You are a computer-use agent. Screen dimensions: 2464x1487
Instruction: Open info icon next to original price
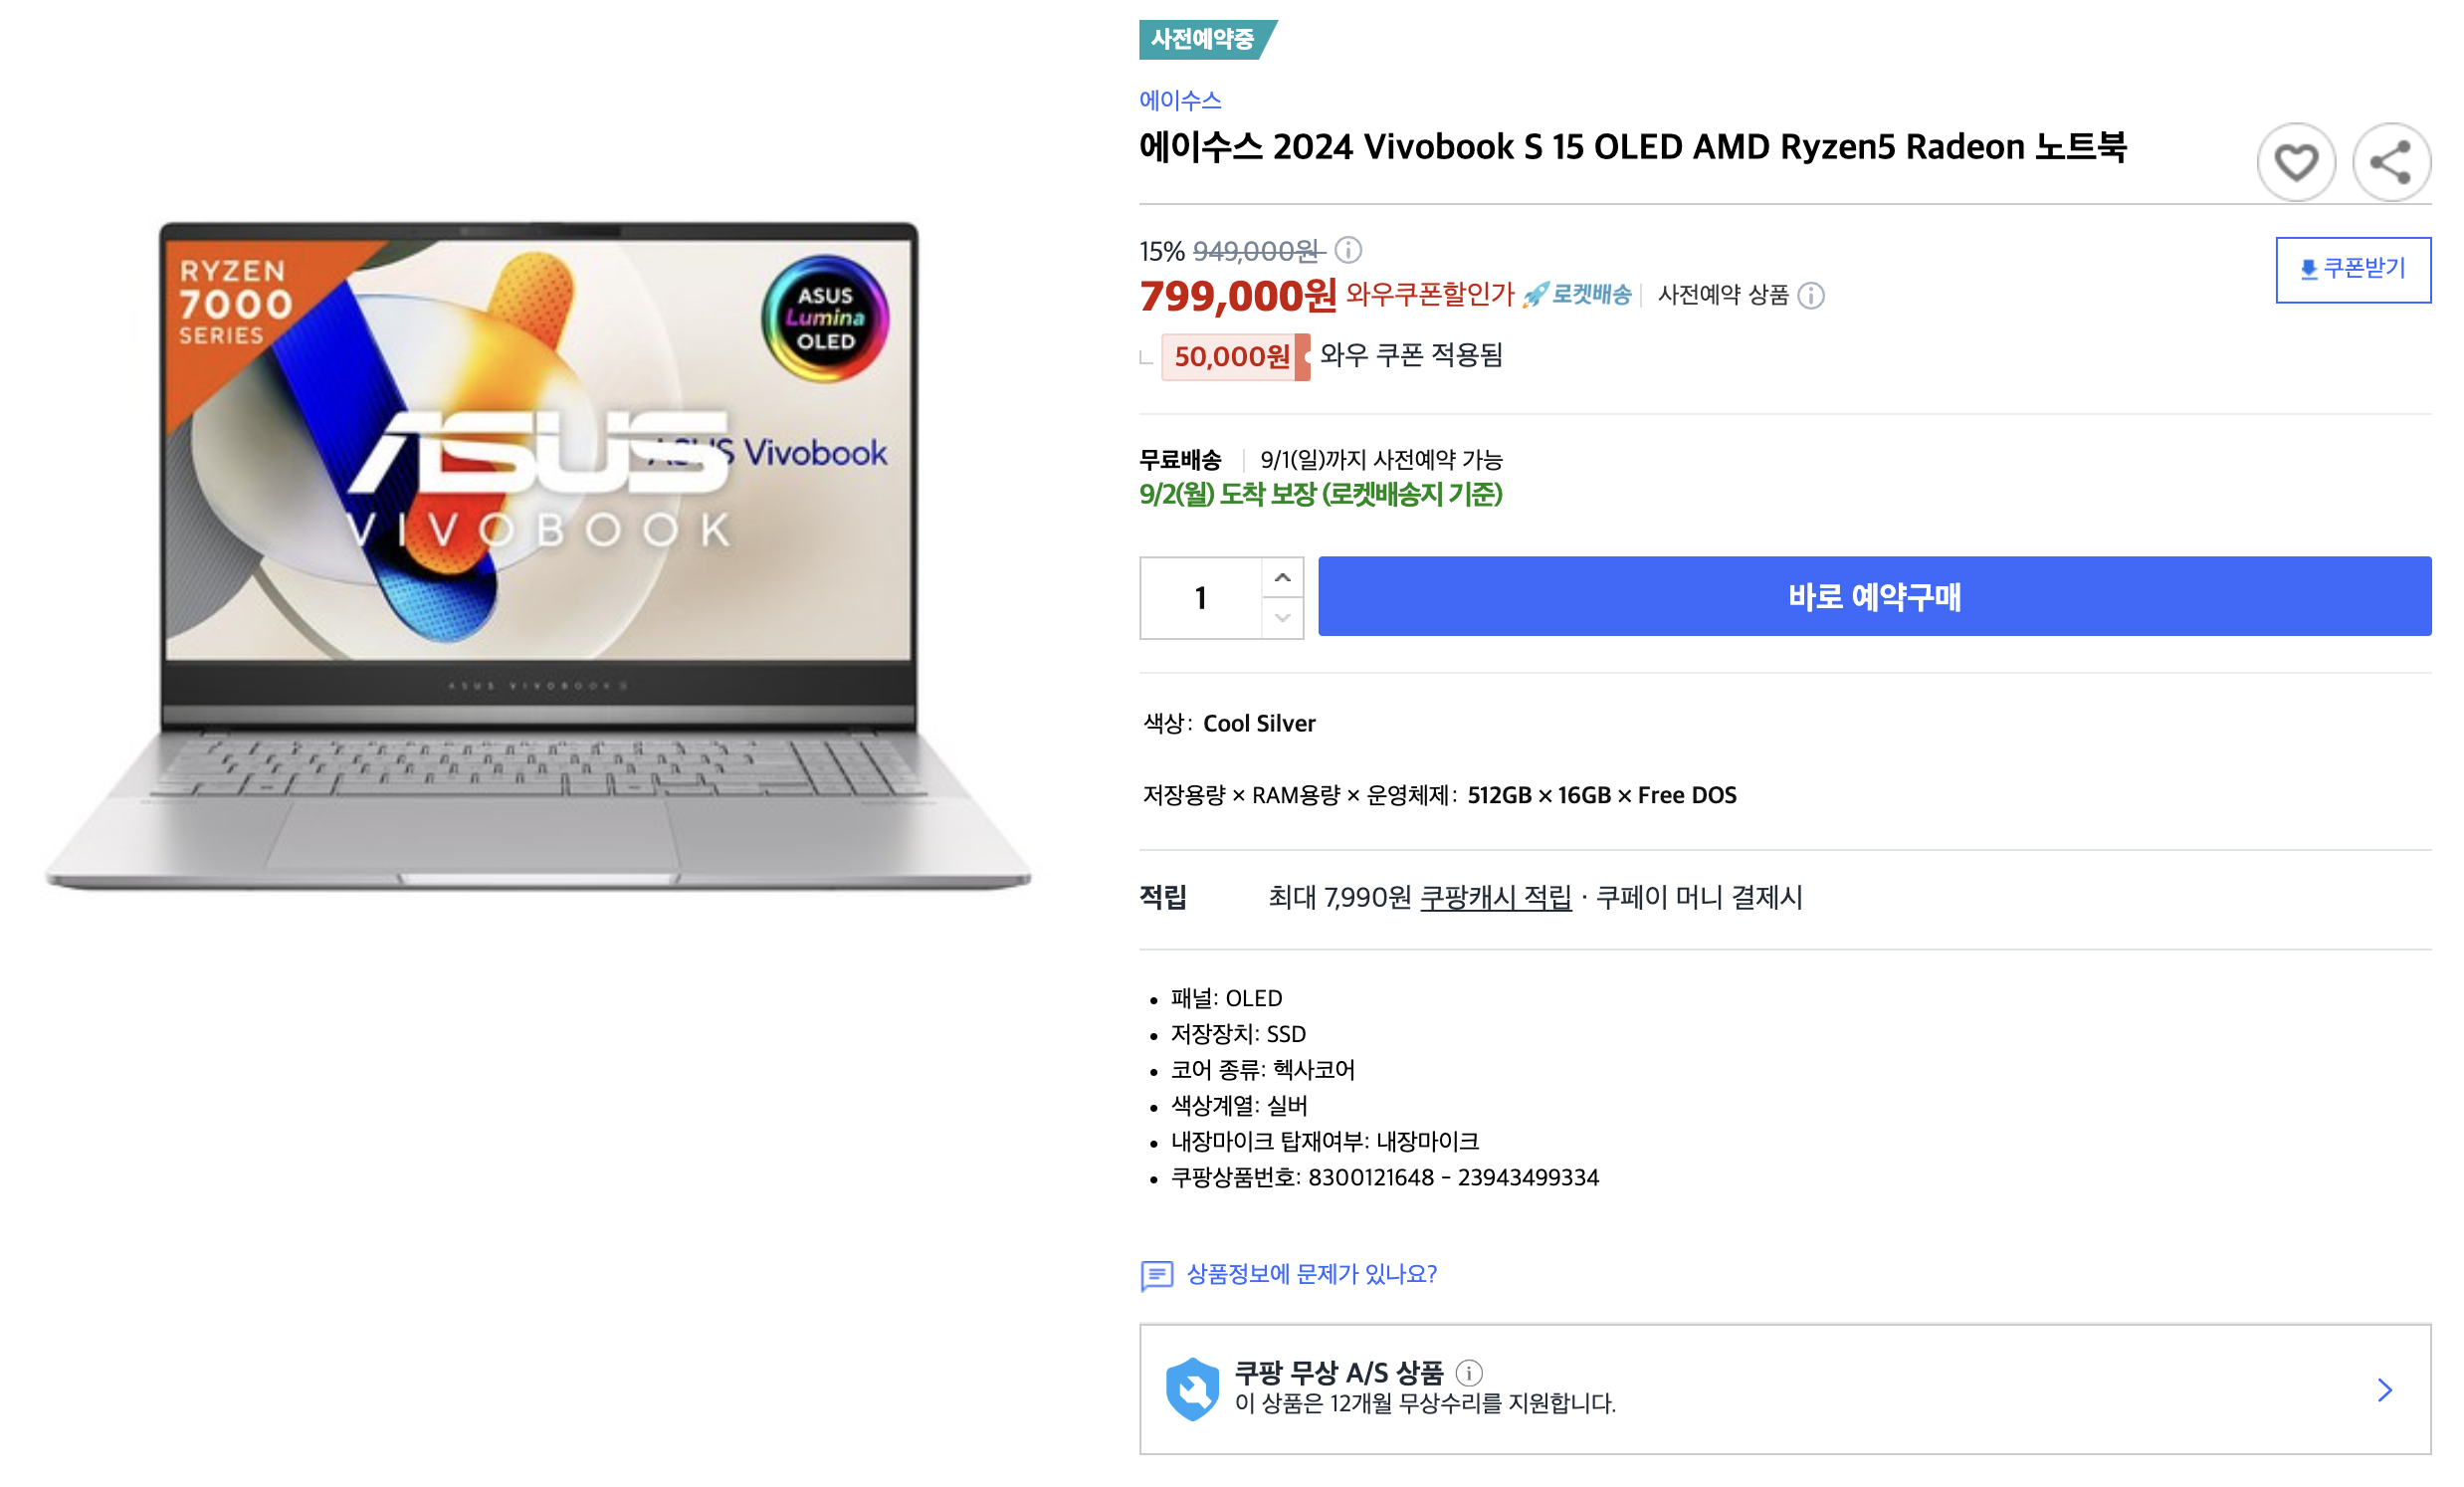(x=1348, y=249)
